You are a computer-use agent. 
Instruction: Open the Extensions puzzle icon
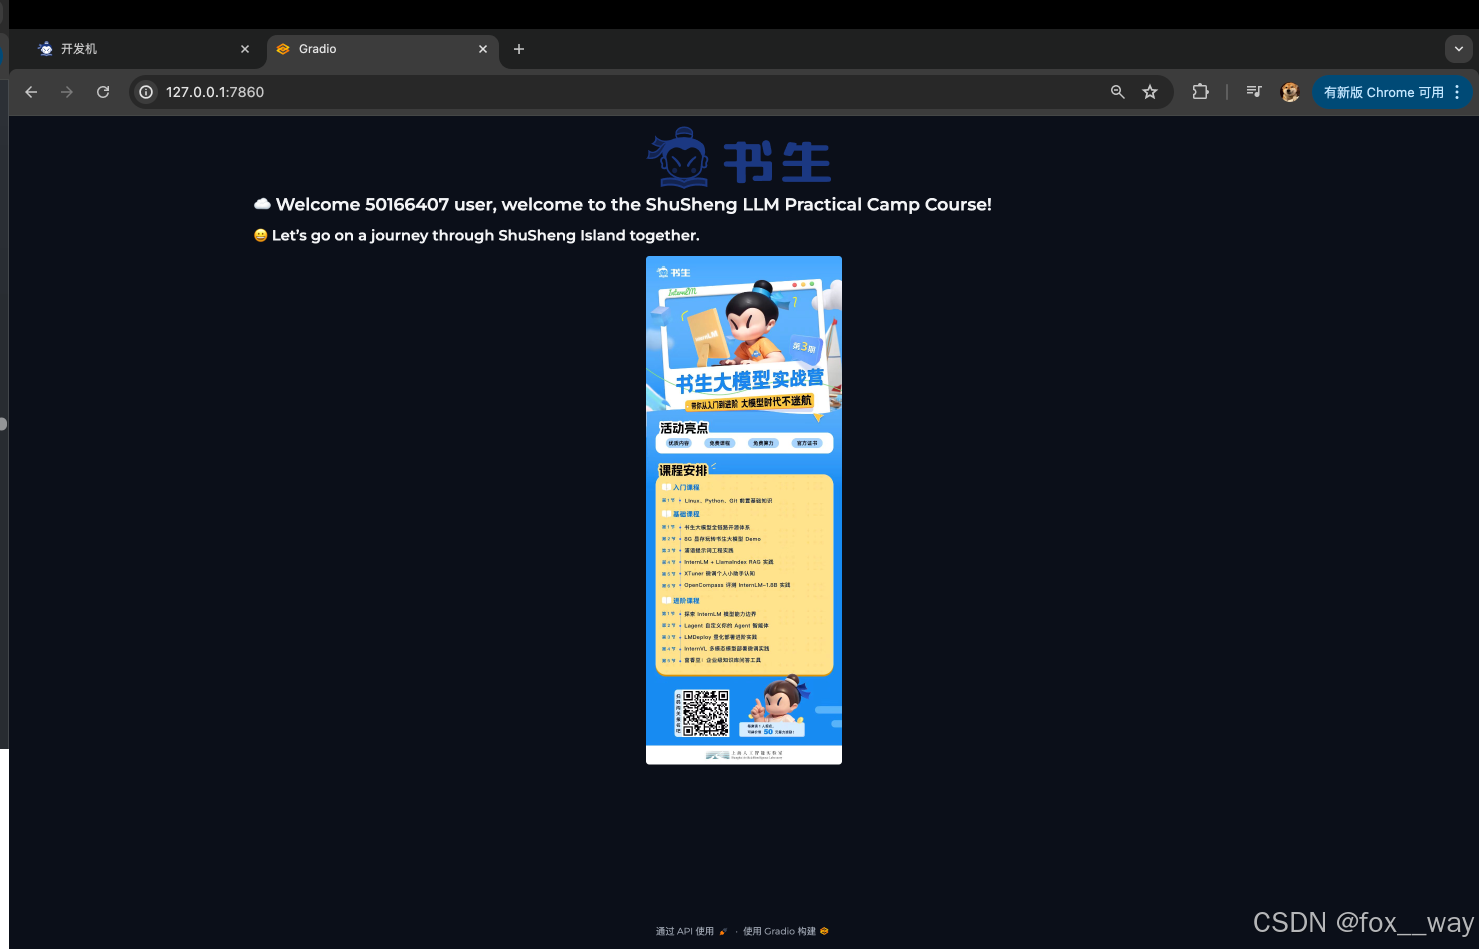[x=1201, y=92]
